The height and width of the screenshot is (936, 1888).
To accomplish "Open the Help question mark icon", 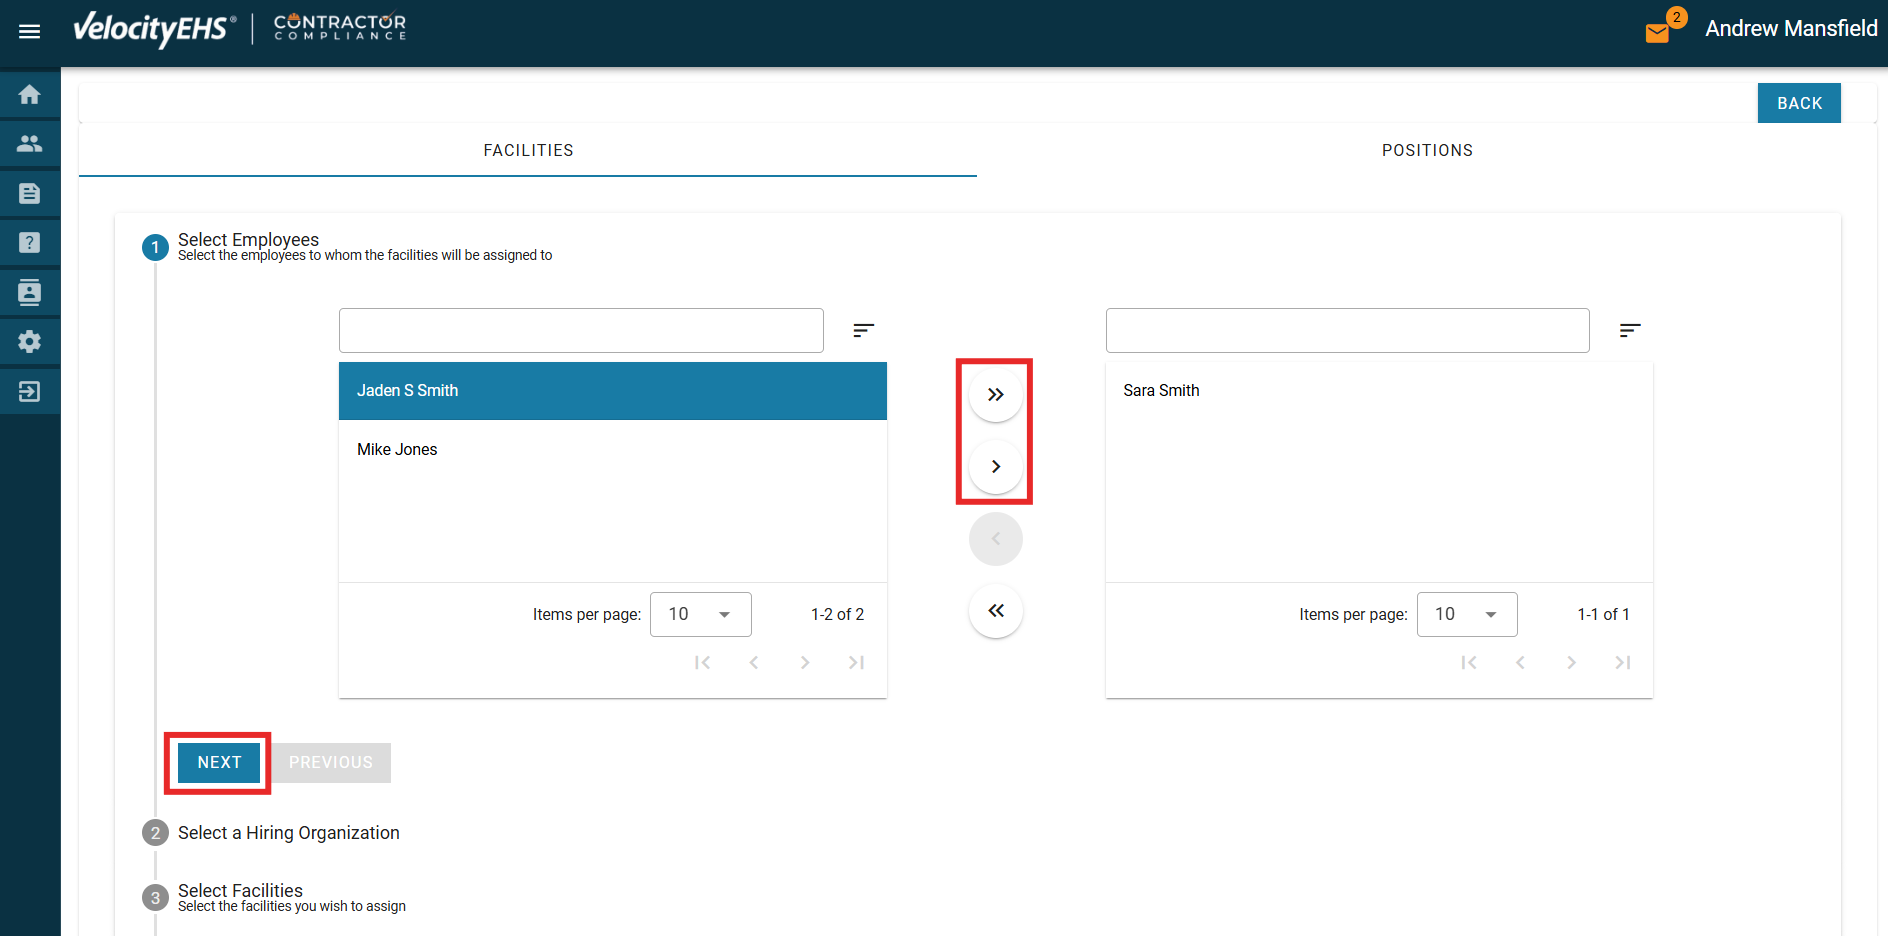I will (30, 243).
